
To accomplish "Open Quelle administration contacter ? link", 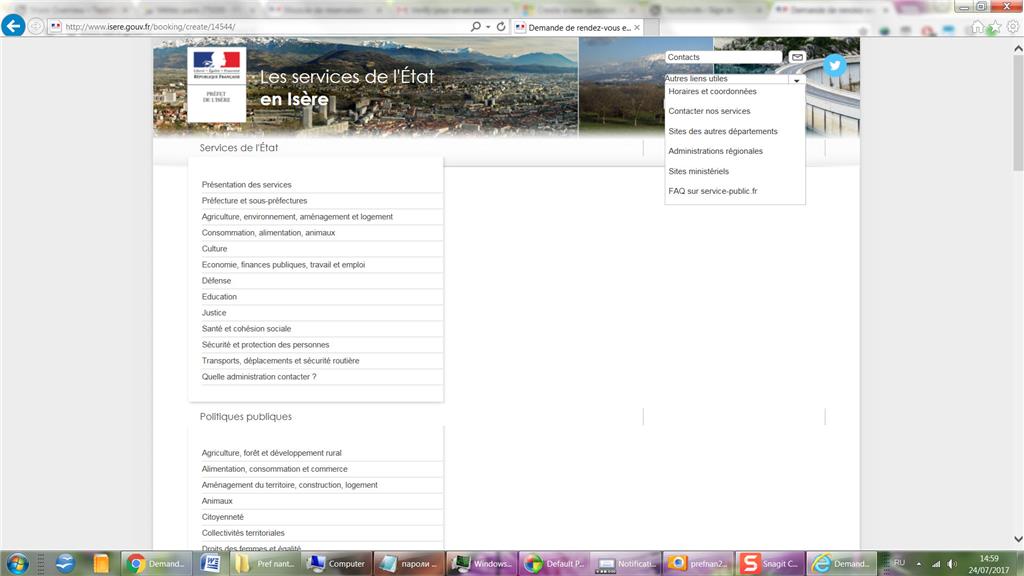I will click(259, 377).
